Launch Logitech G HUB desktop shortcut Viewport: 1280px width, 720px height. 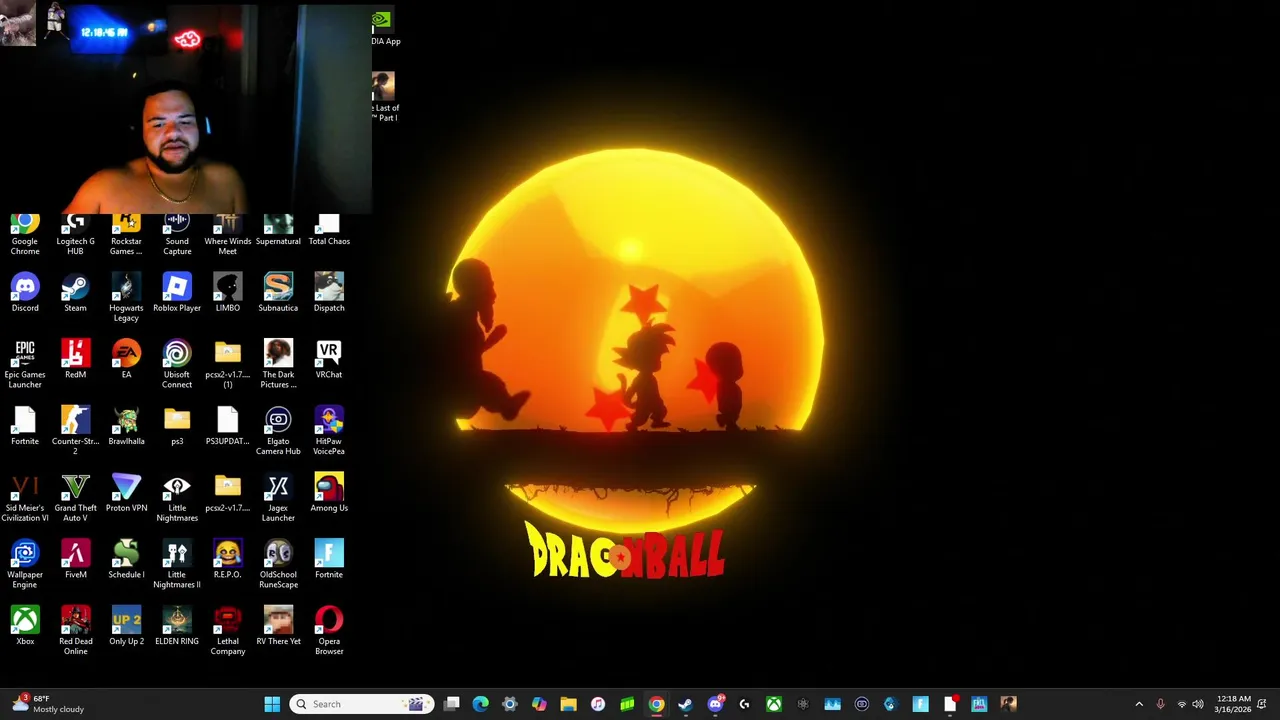click(75, 235)
